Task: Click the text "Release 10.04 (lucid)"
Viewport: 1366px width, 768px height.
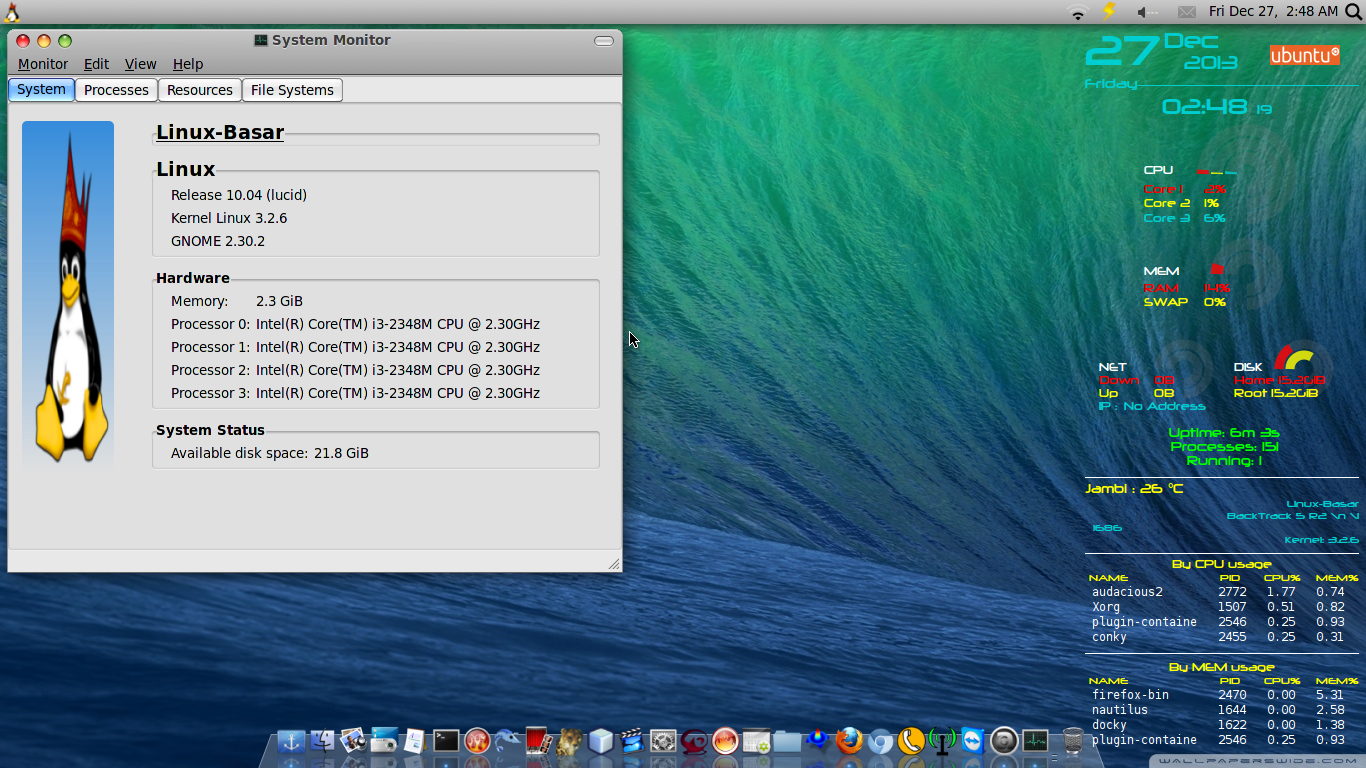Action: (239, 195)
